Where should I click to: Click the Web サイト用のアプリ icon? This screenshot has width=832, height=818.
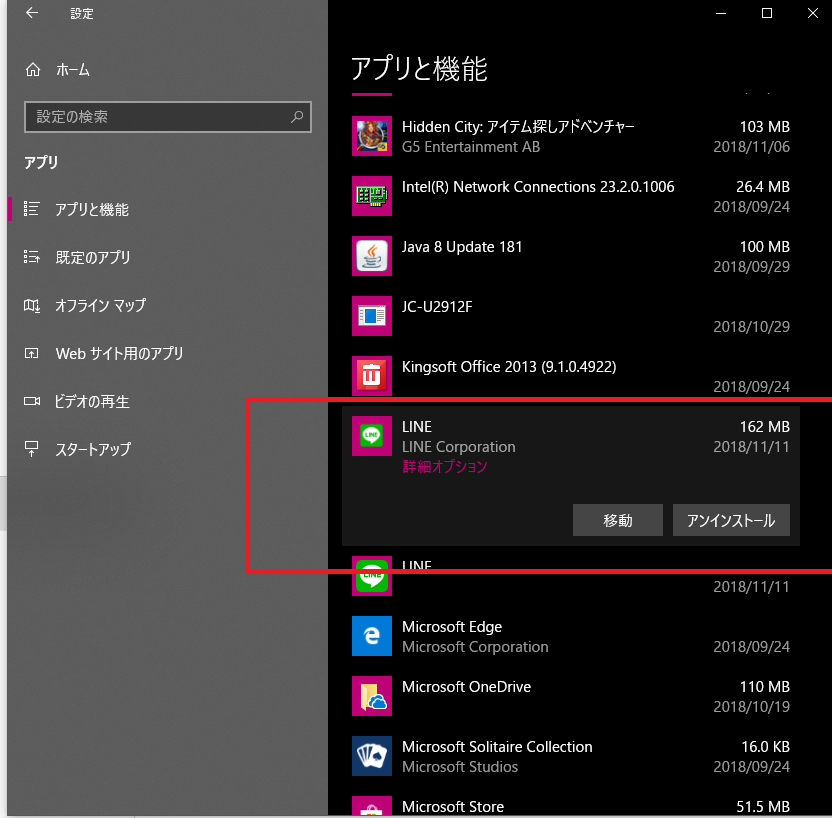click(x=32, y=353)
